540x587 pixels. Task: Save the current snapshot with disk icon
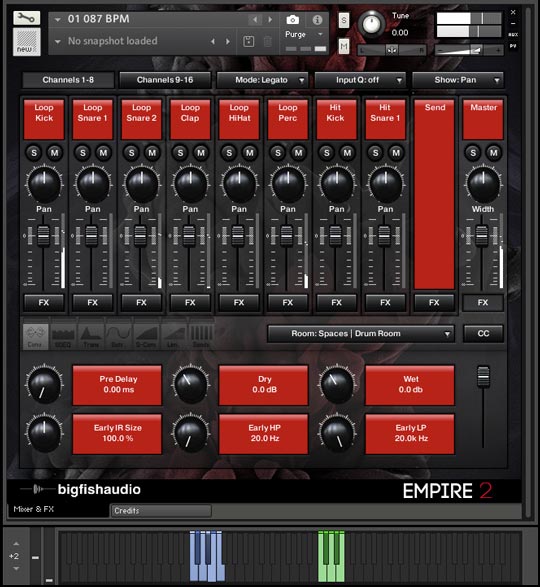click(x=249, y=41)
